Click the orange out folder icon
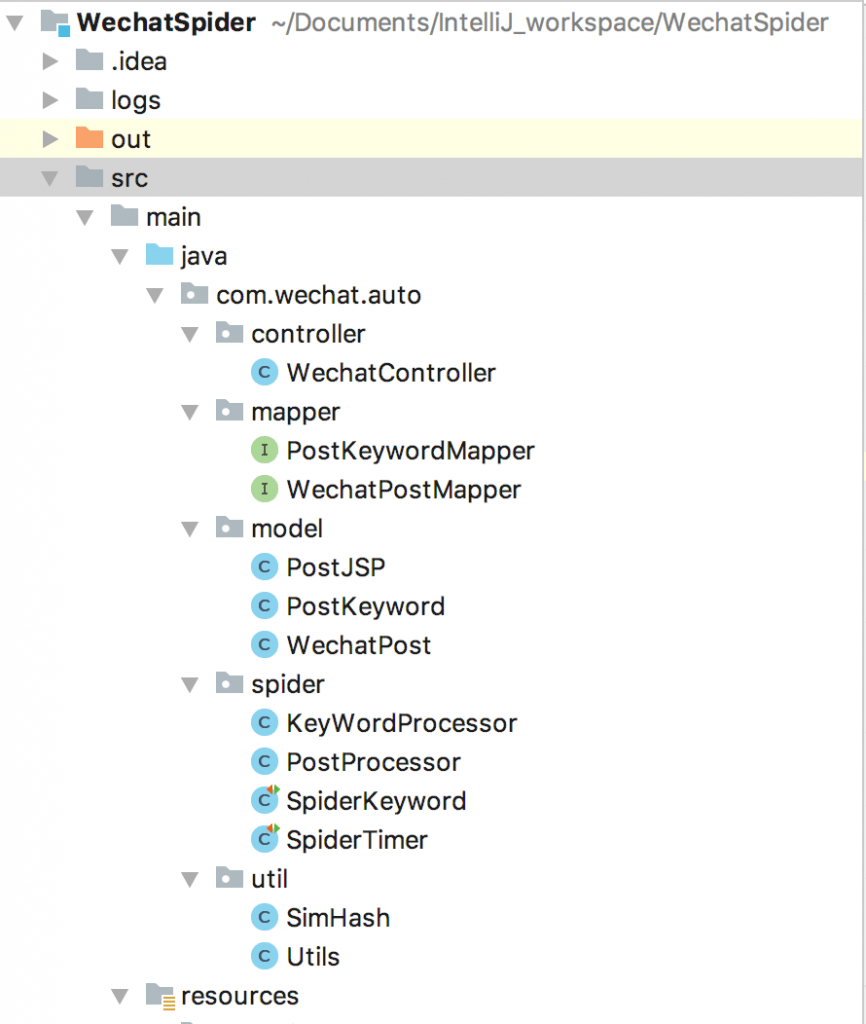The image size is (866, 1024). point(90,139)
